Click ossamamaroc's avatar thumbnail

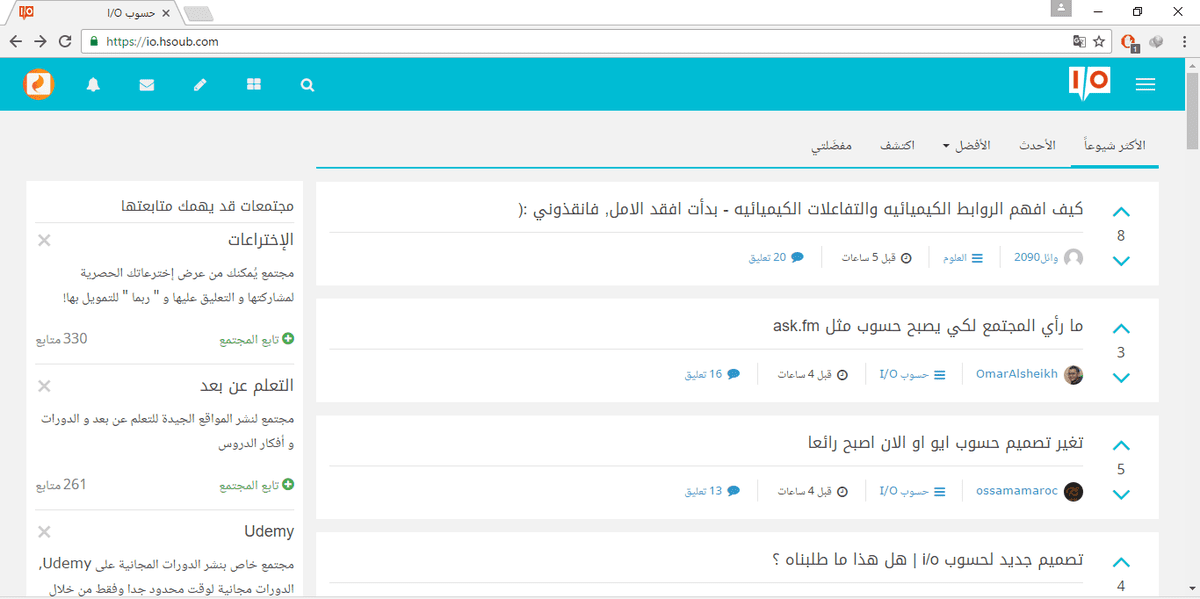pos(1073,492)
